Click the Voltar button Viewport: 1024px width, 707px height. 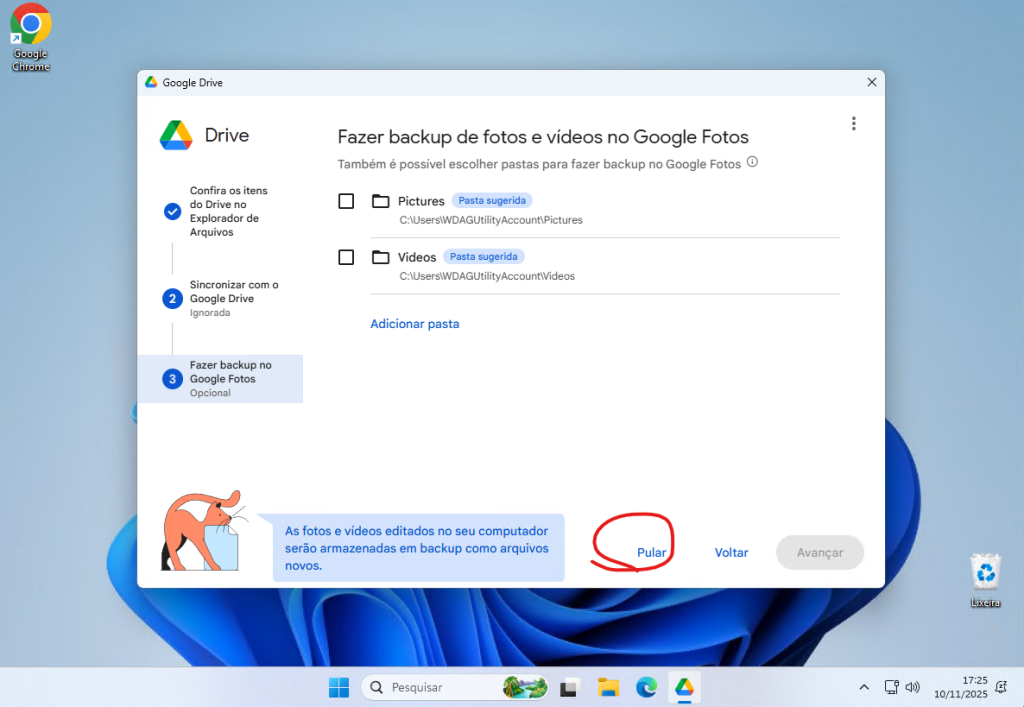(x=731, y=552)
